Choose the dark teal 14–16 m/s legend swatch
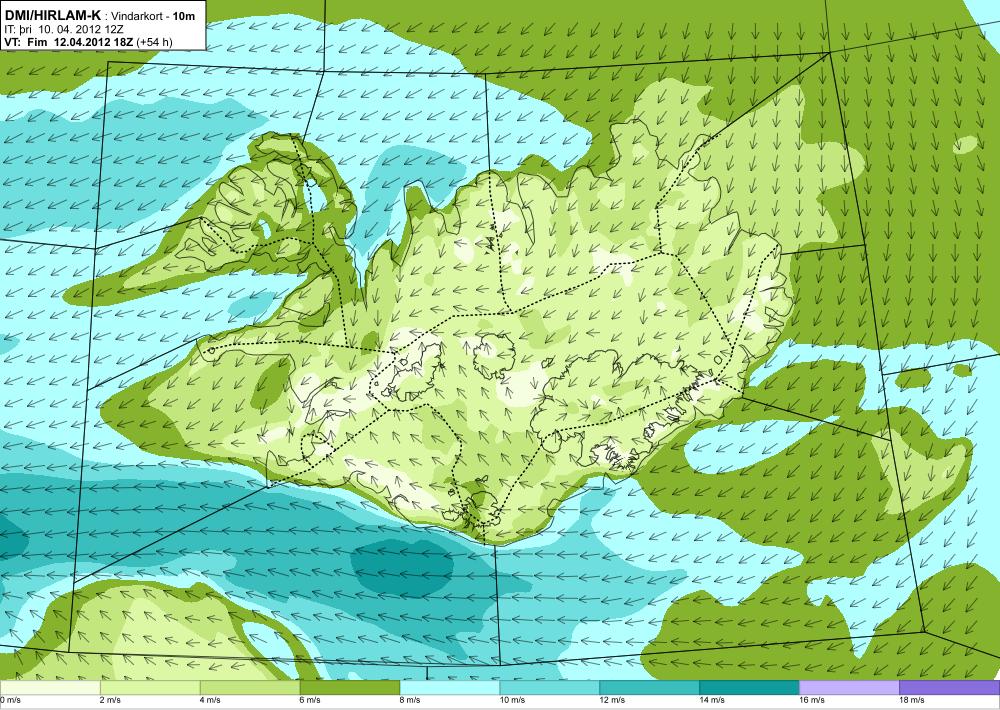This screenshot has height=710, width=1000. coord(749,688)
